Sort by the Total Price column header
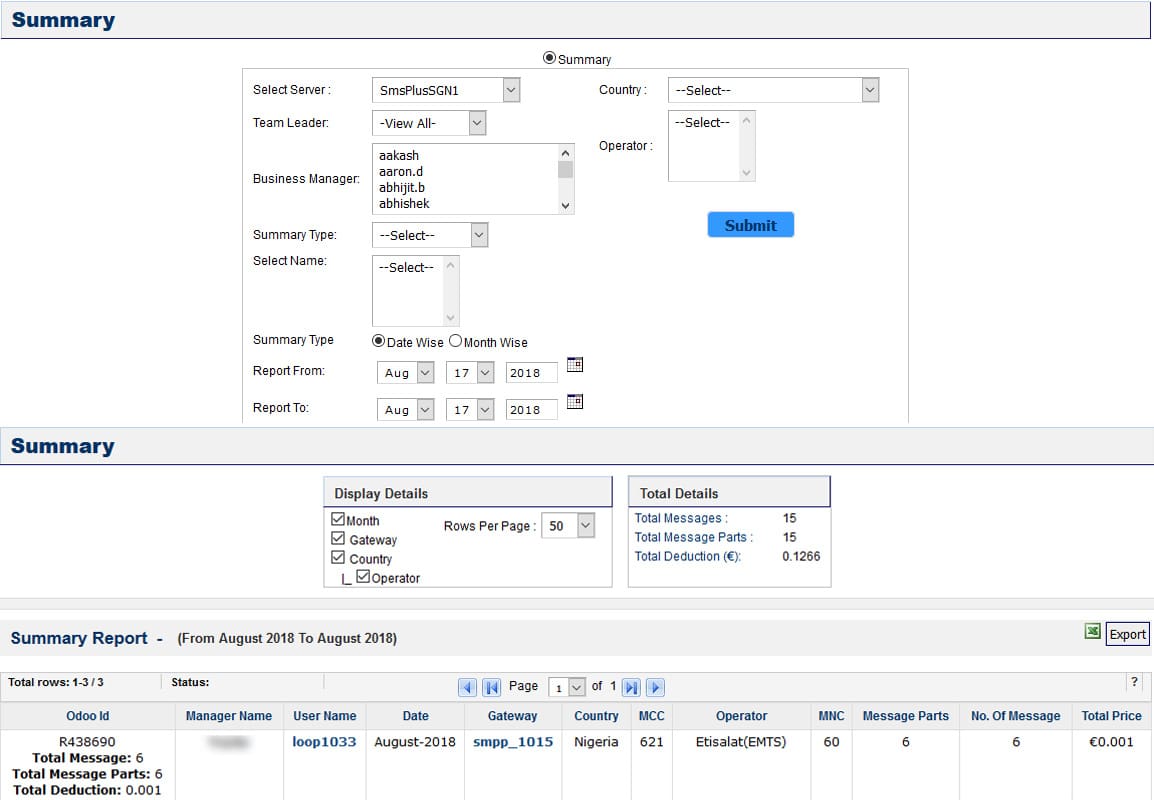This screenshot has width=1154, height=800. click(1111, 715)
